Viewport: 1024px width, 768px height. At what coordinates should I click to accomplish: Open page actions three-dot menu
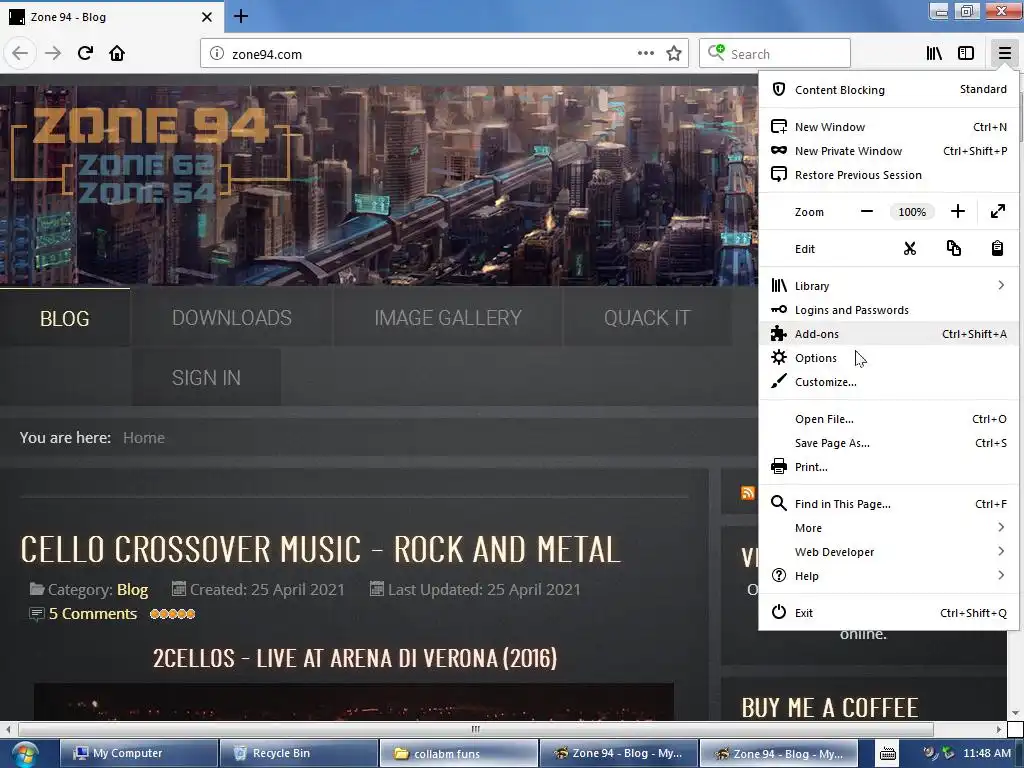click(645, 54)
